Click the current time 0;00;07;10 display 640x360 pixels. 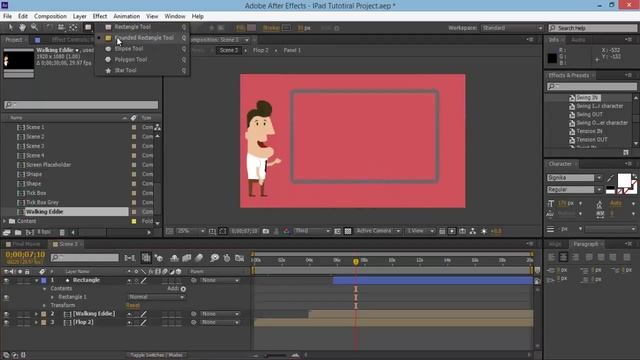coord(25,255)
